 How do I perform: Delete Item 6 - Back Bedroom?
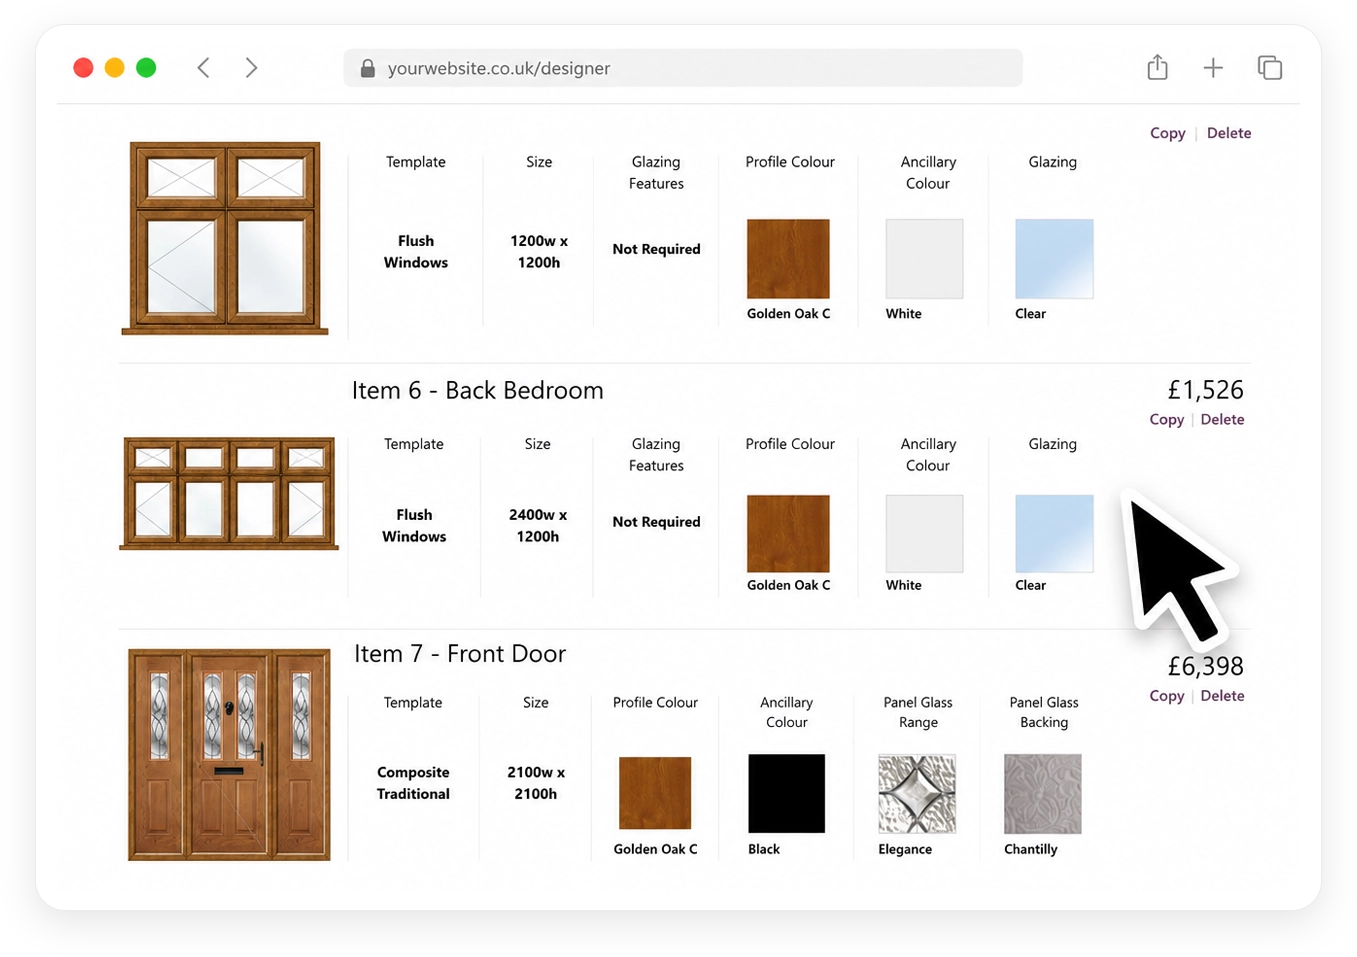(x=1222, y=419)
